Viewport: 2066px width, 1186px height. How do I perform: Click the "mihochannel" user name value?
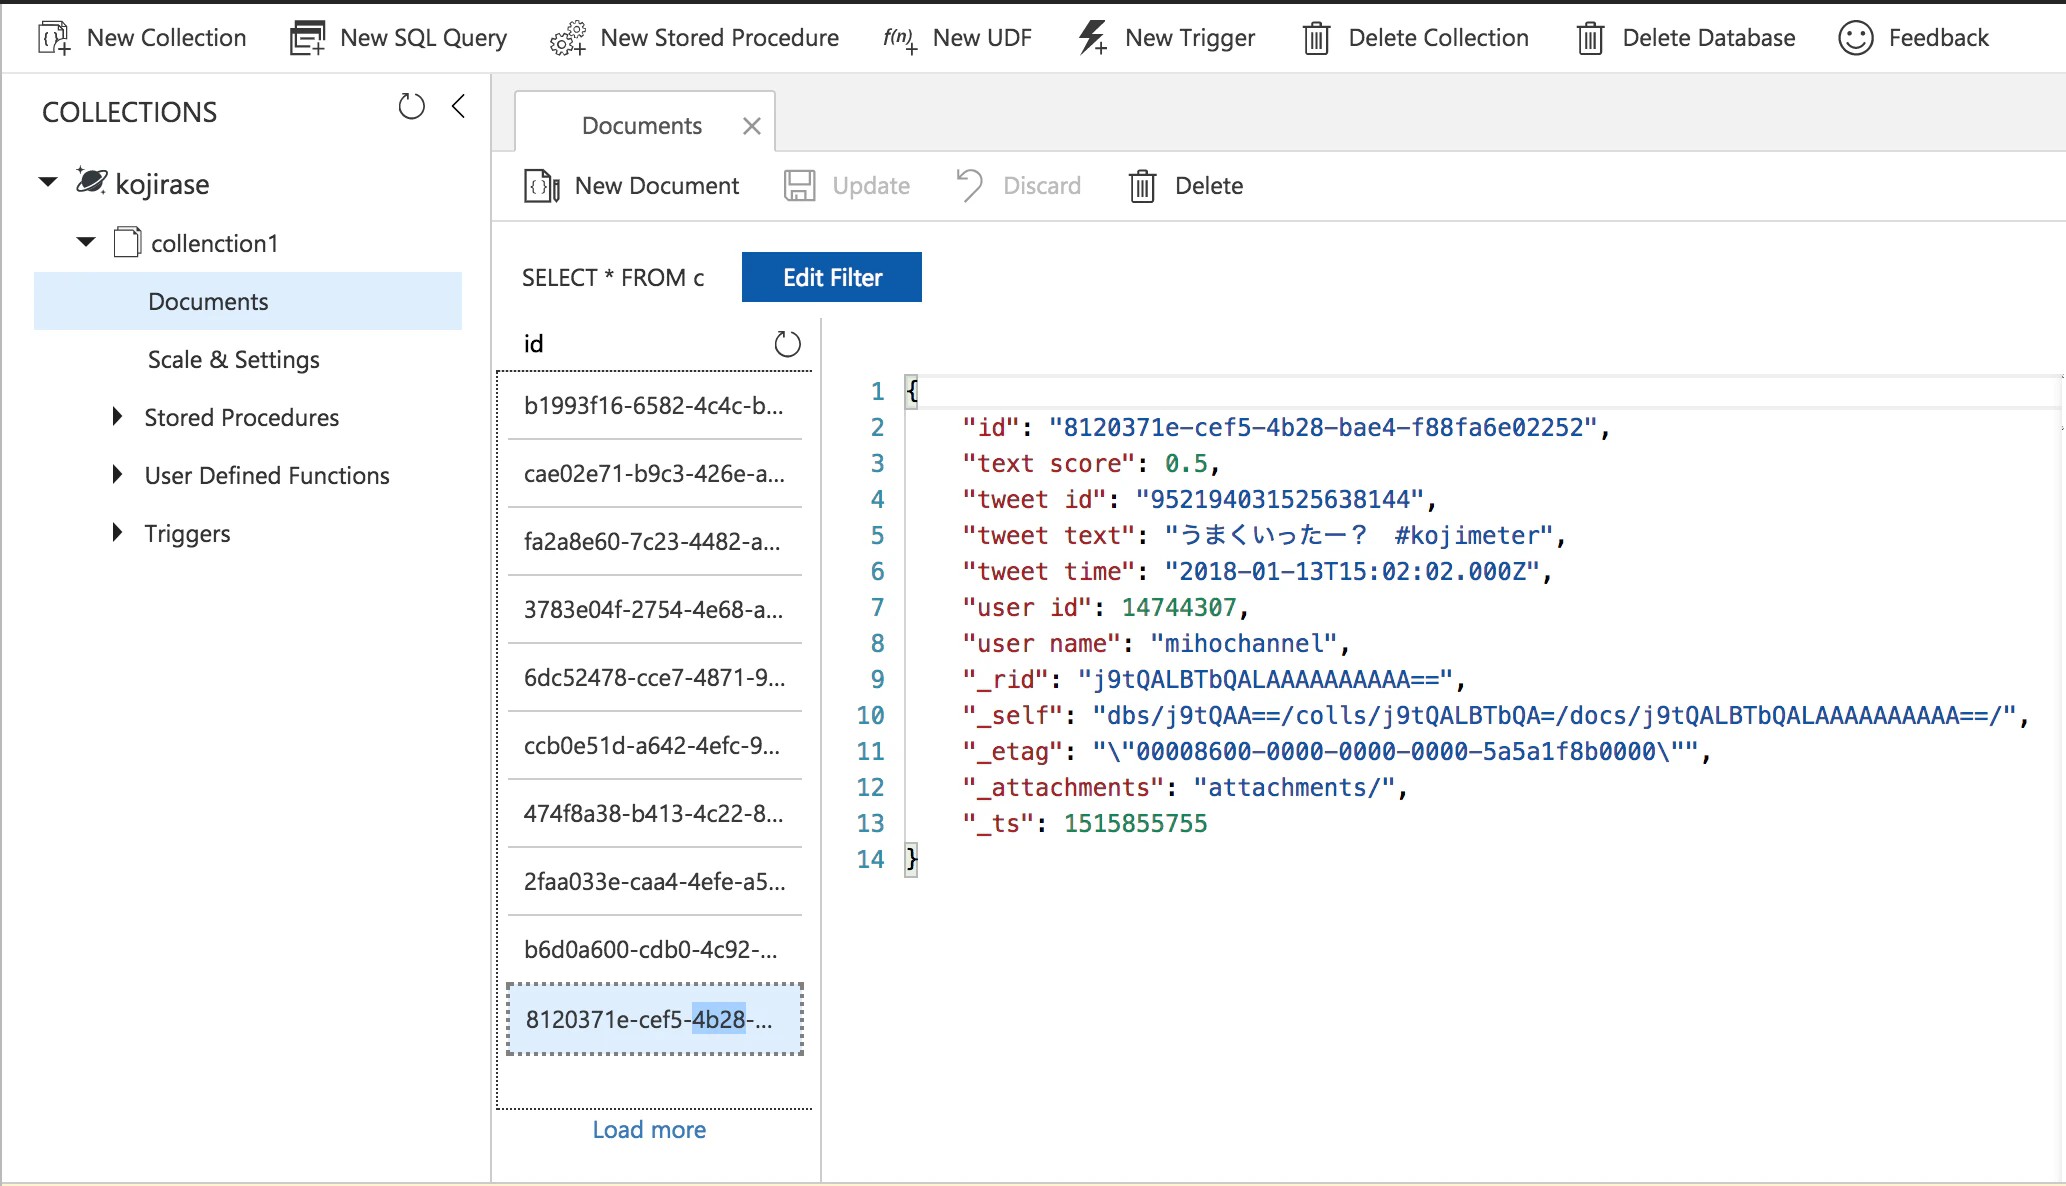pyautogui.click(x=1243, y=643)
